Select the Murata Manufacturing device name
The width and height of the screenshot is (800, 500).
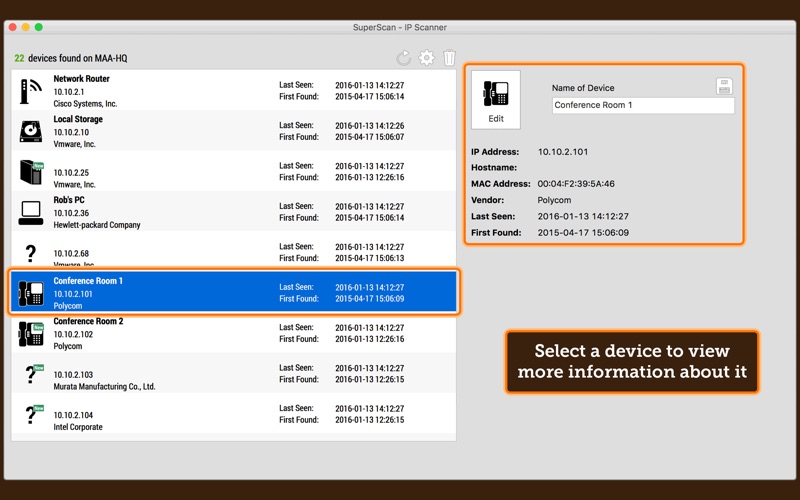104,387
